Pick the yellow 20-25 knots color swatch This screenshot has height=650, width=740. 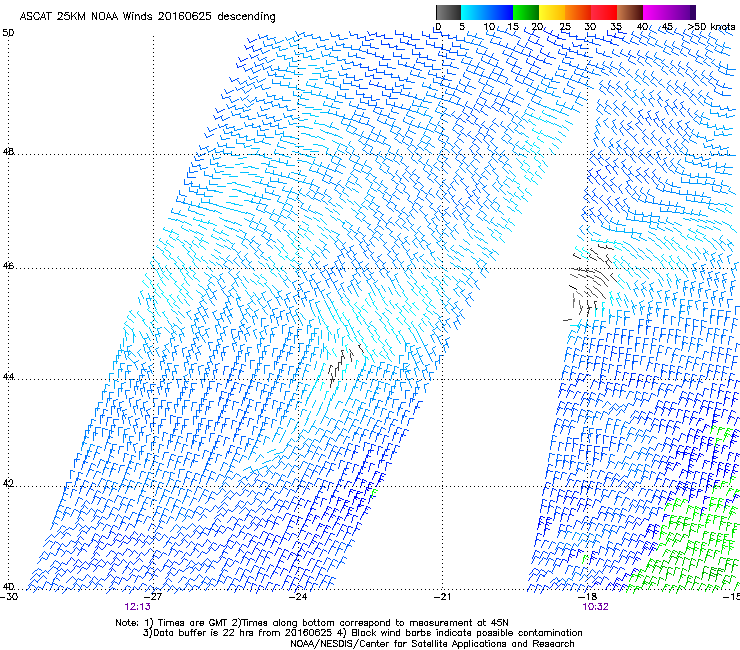click(x=552, y=12)
